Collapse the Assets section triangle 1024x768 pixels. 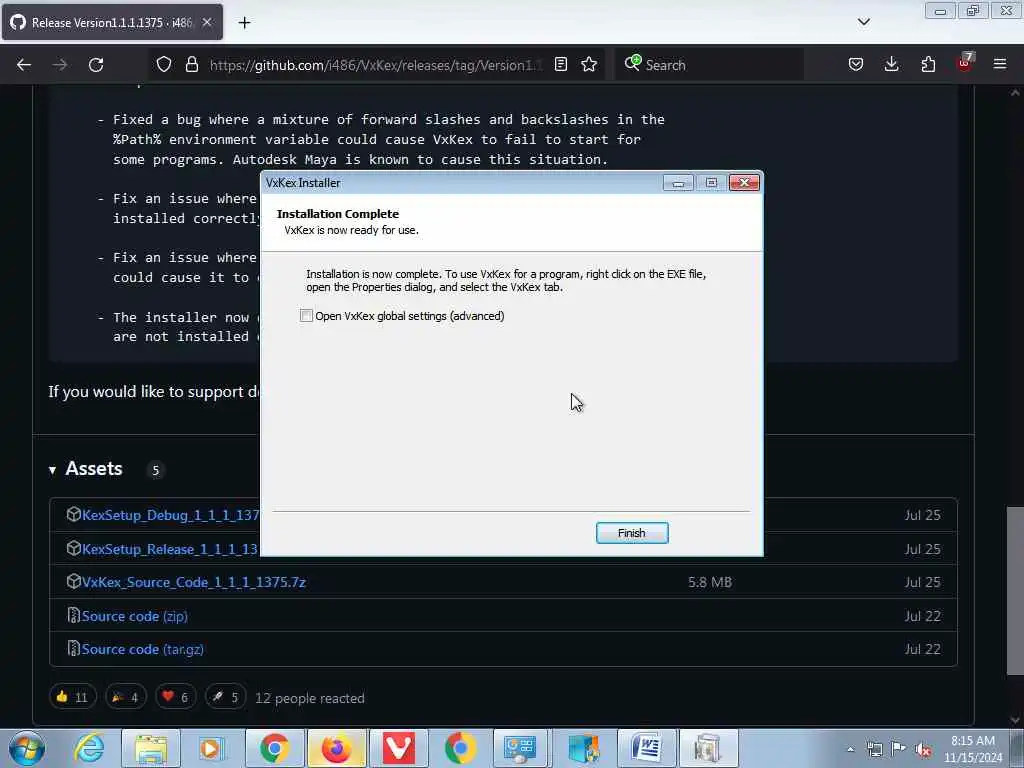pos(52,470)
